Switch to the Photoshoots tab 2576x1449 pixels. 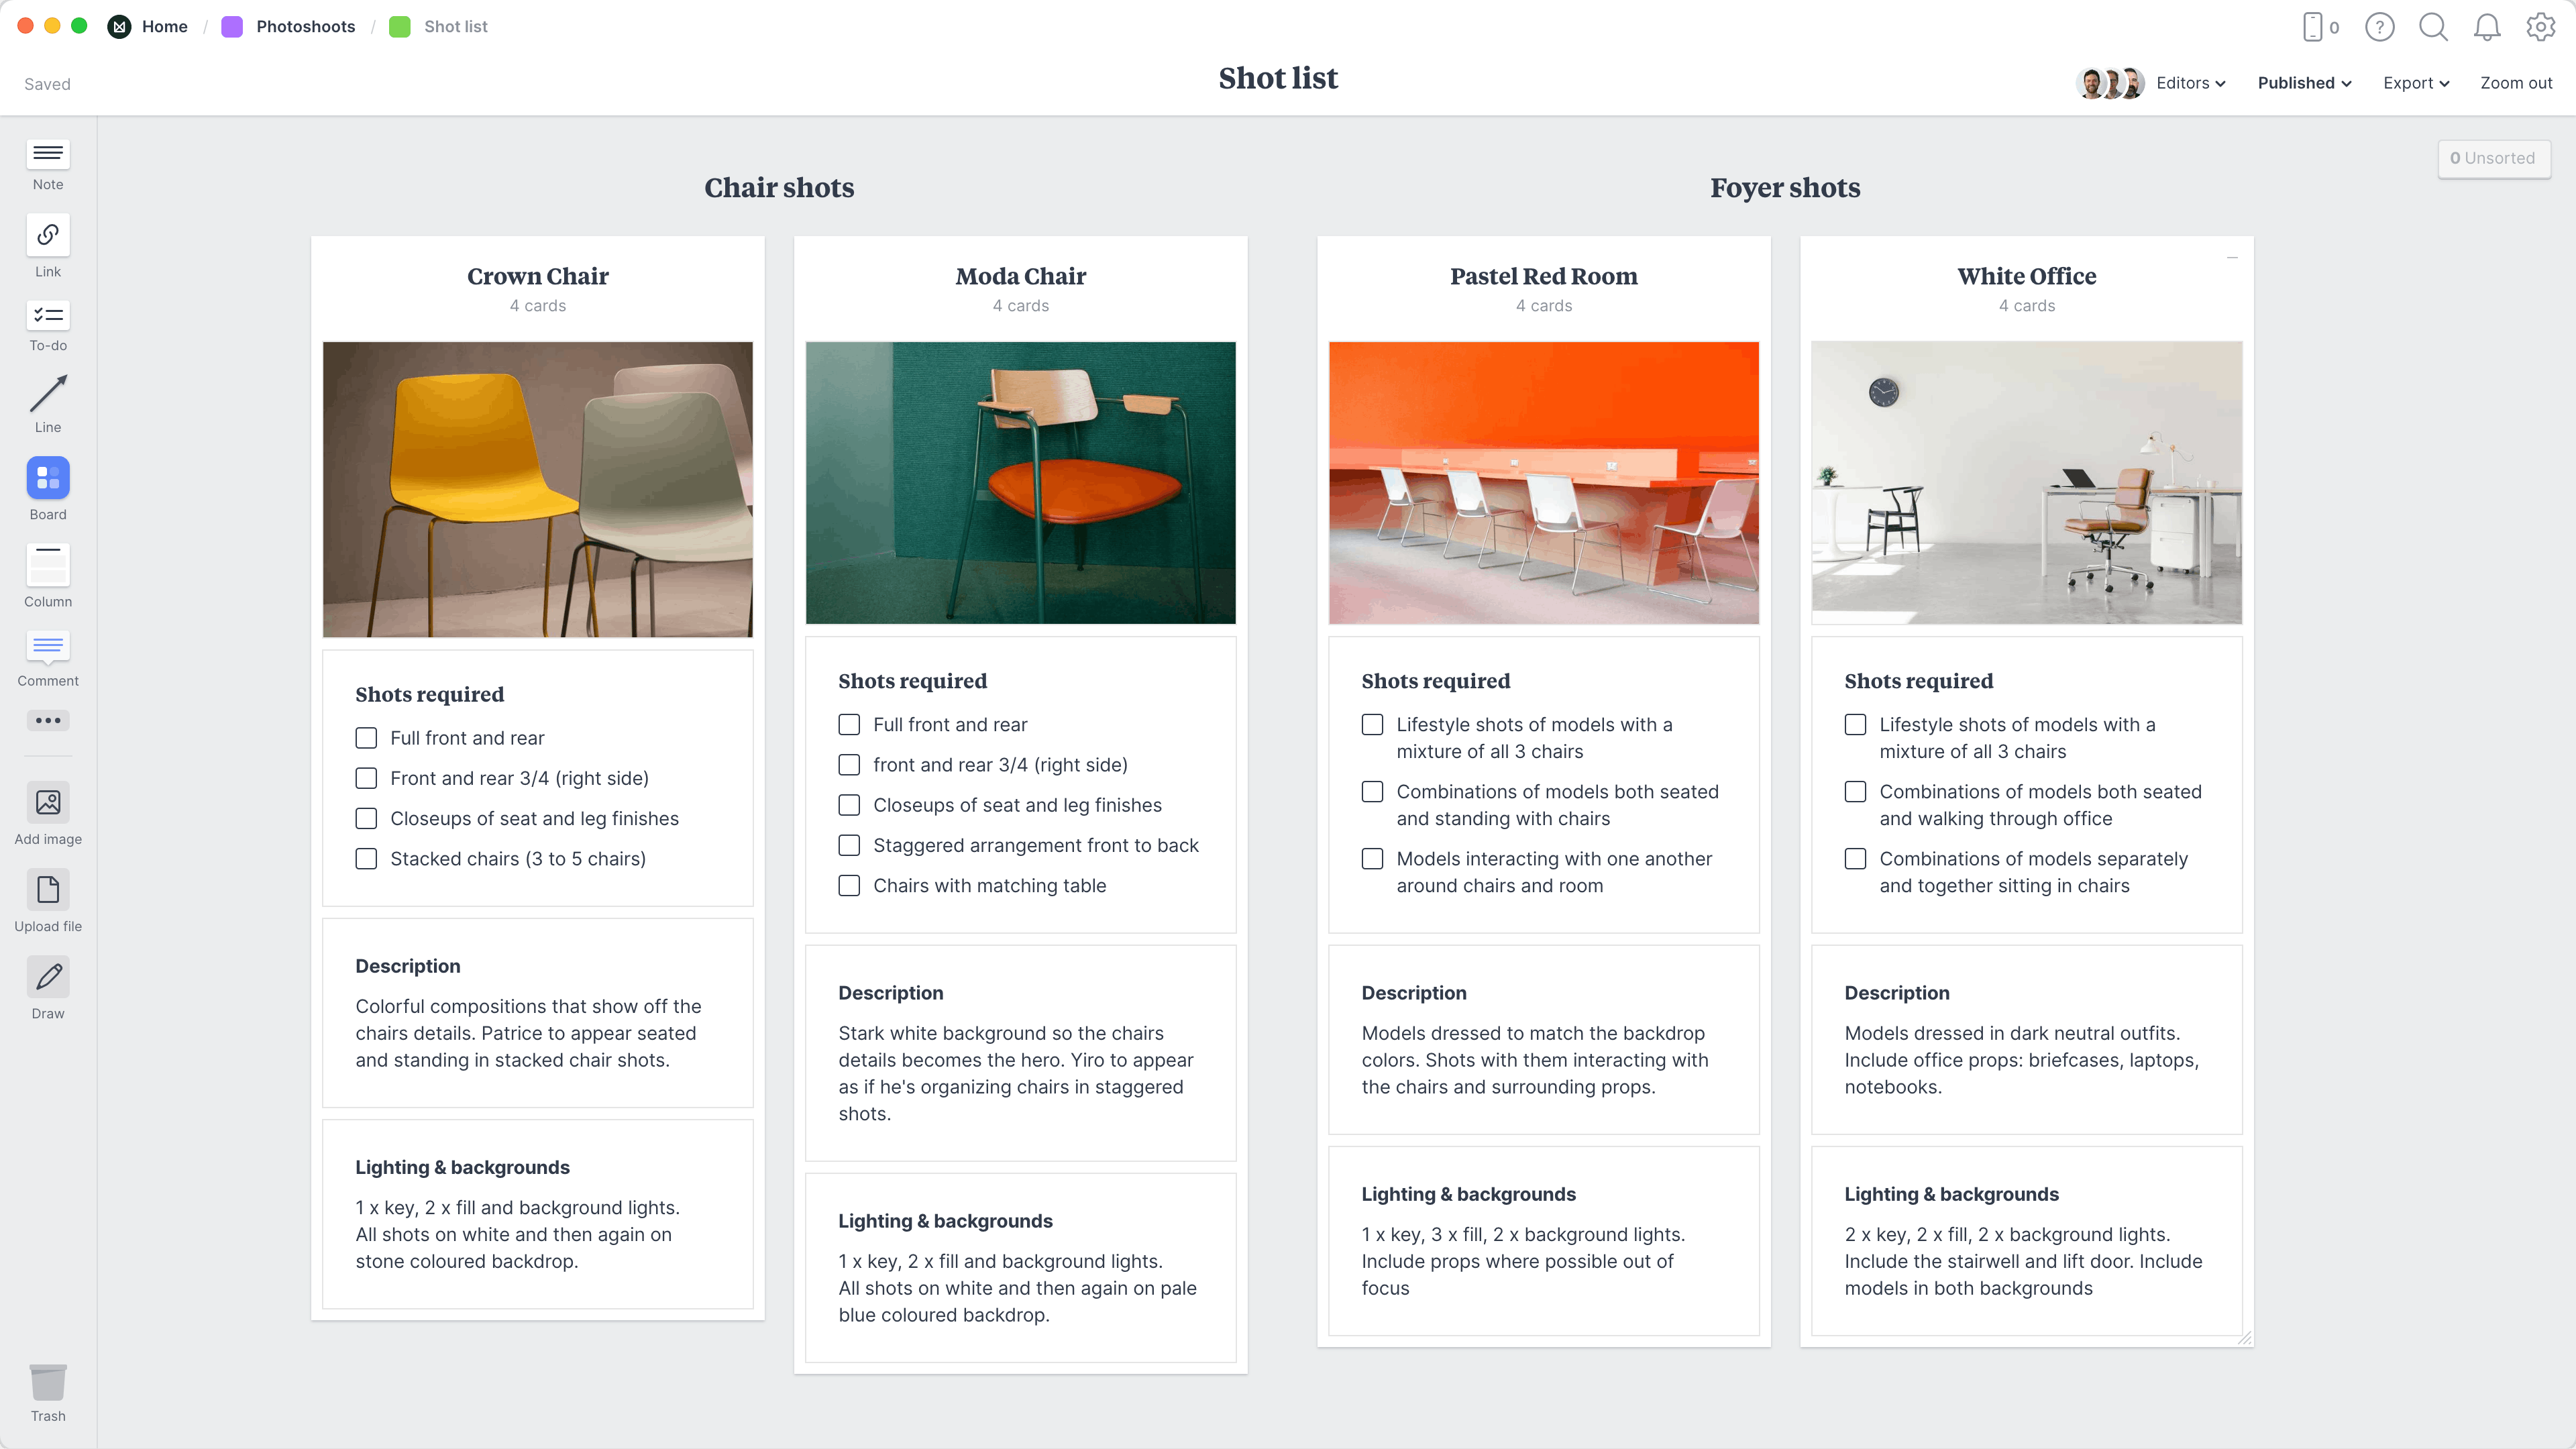pos(303,25)
